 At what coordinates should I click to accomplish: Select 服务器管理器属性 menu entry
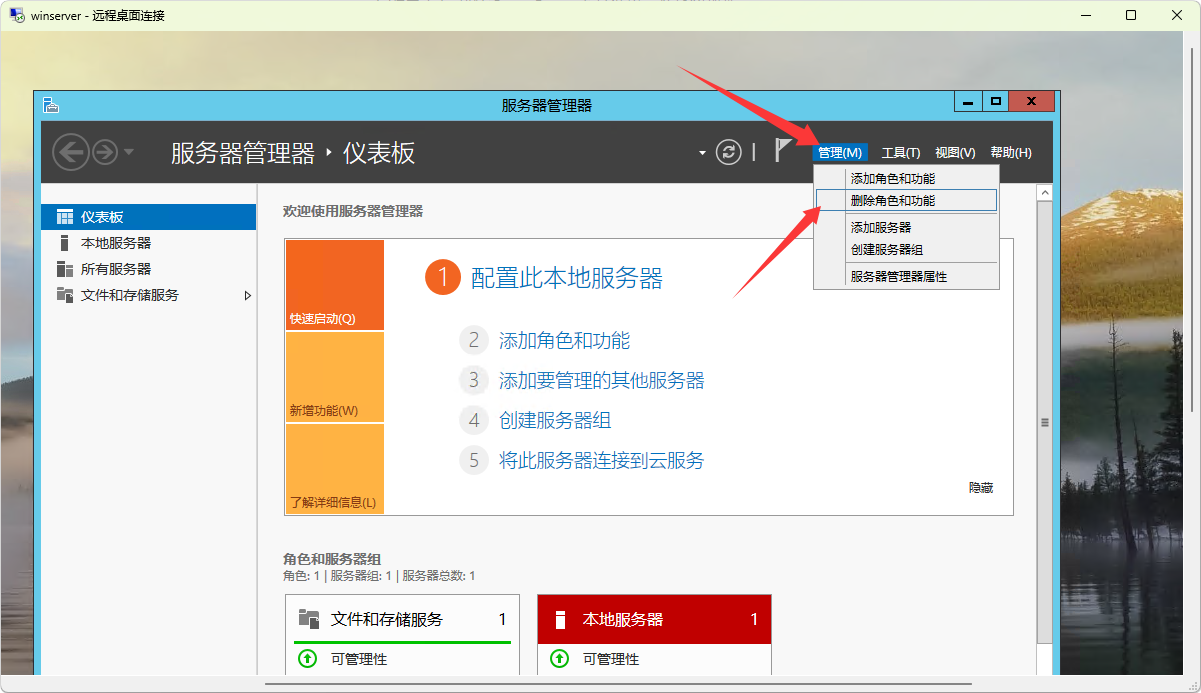coord(899,277)
